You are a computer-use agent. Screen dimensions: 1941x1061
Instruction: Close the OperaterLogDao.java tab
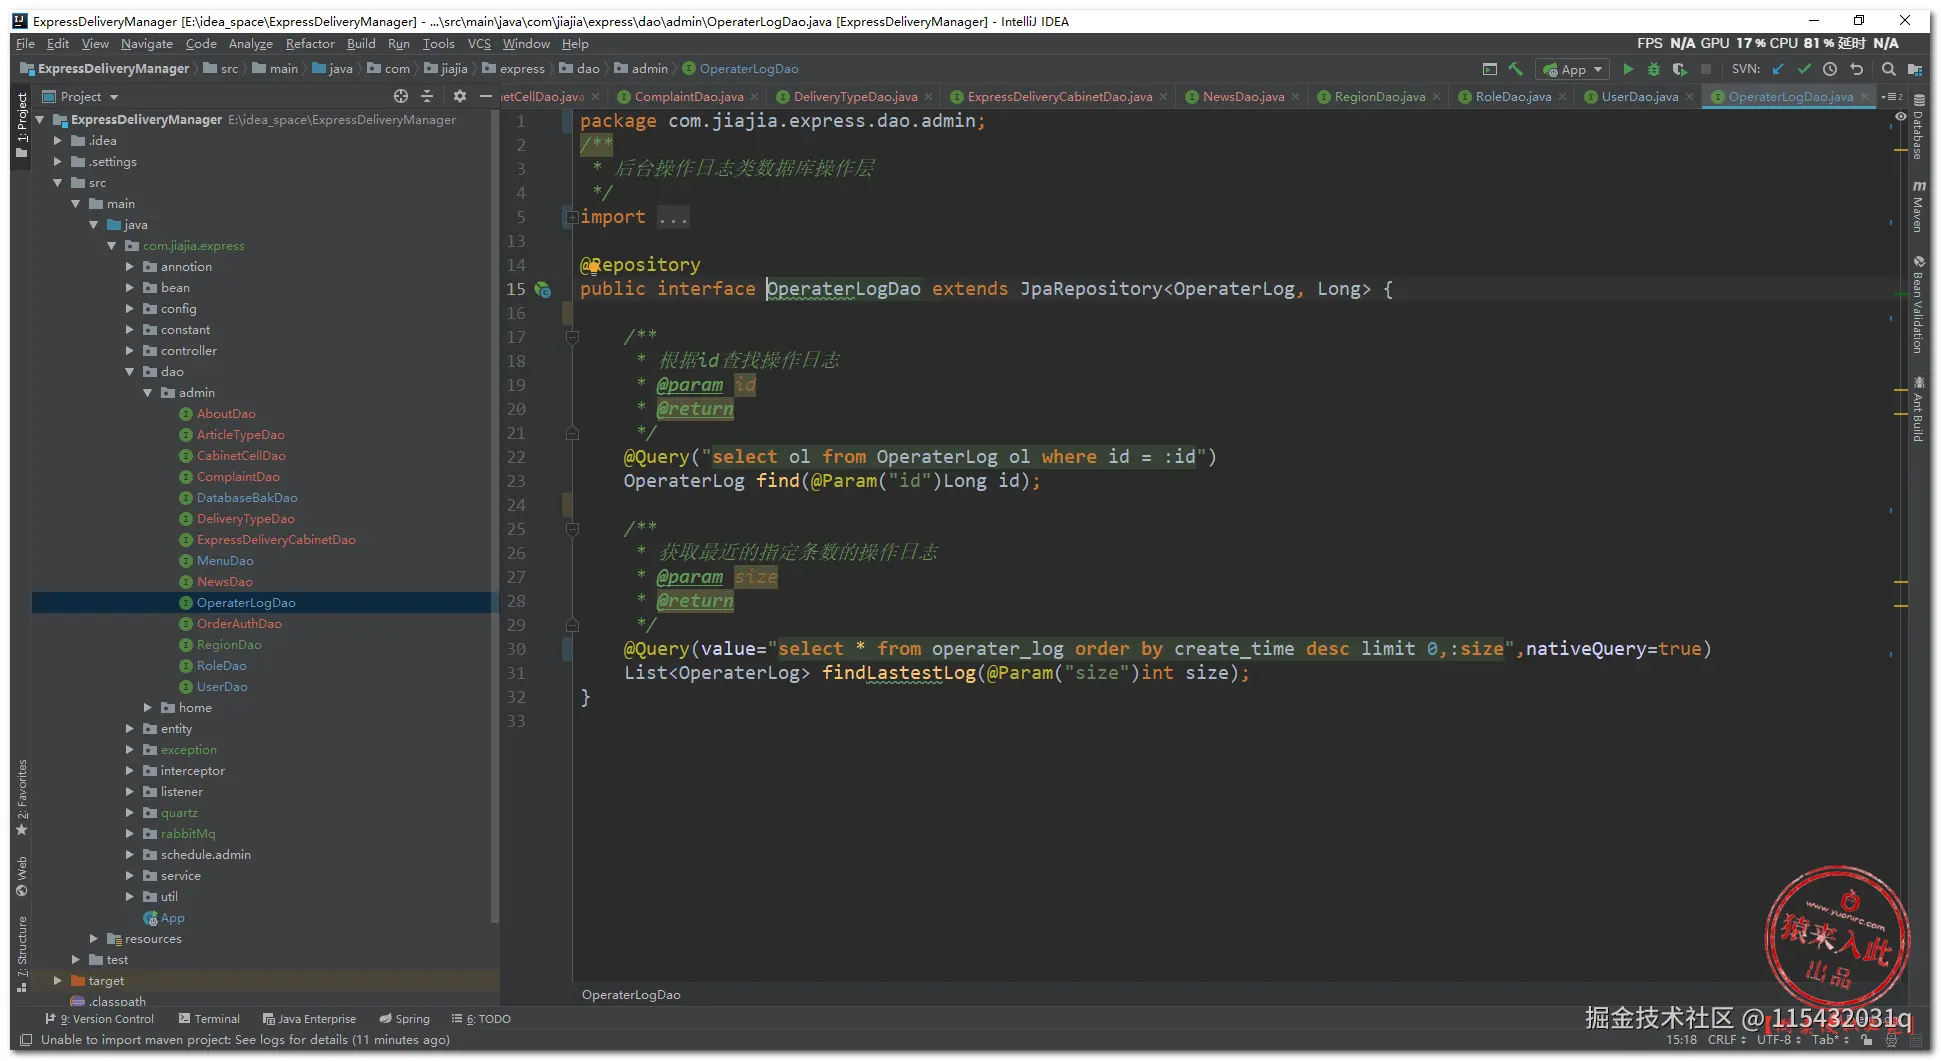pos(1864,97)
